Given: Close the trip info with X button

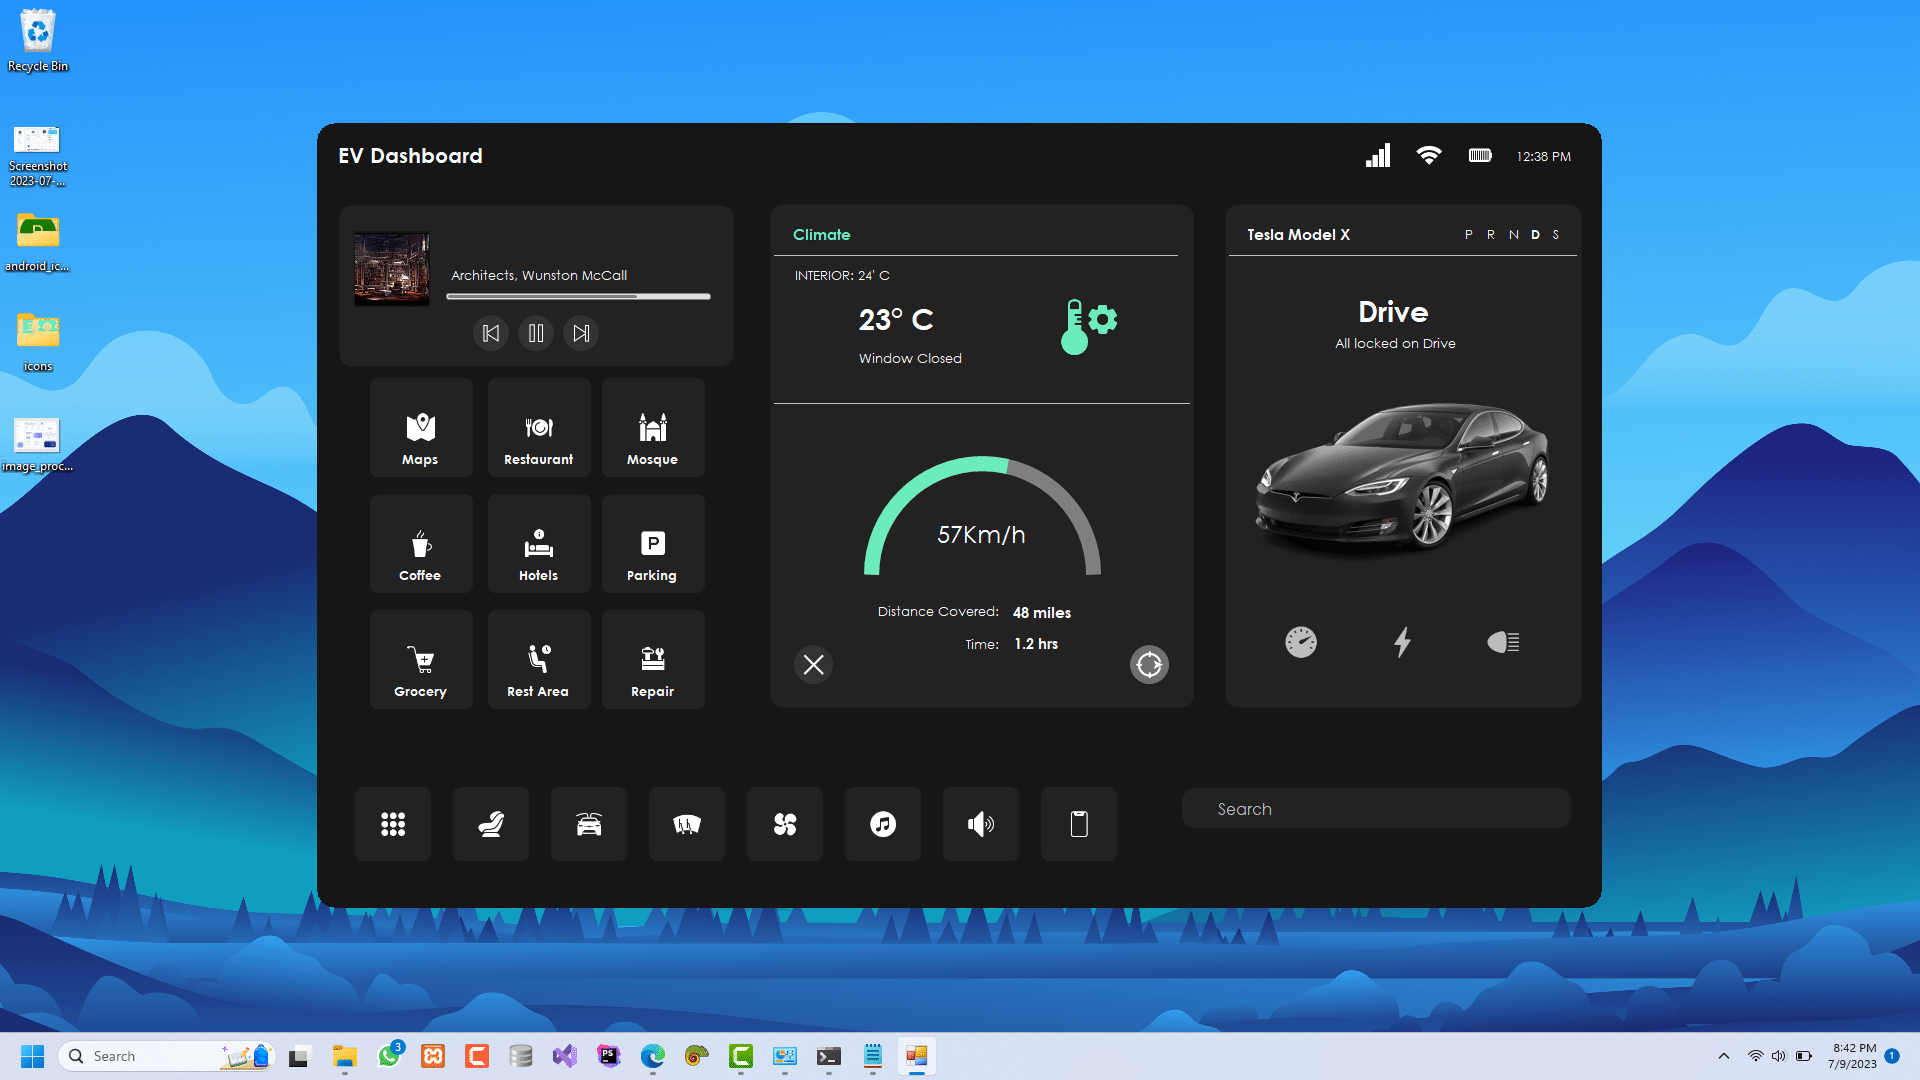Looking at the screenshot, I should tap(813, 665).
